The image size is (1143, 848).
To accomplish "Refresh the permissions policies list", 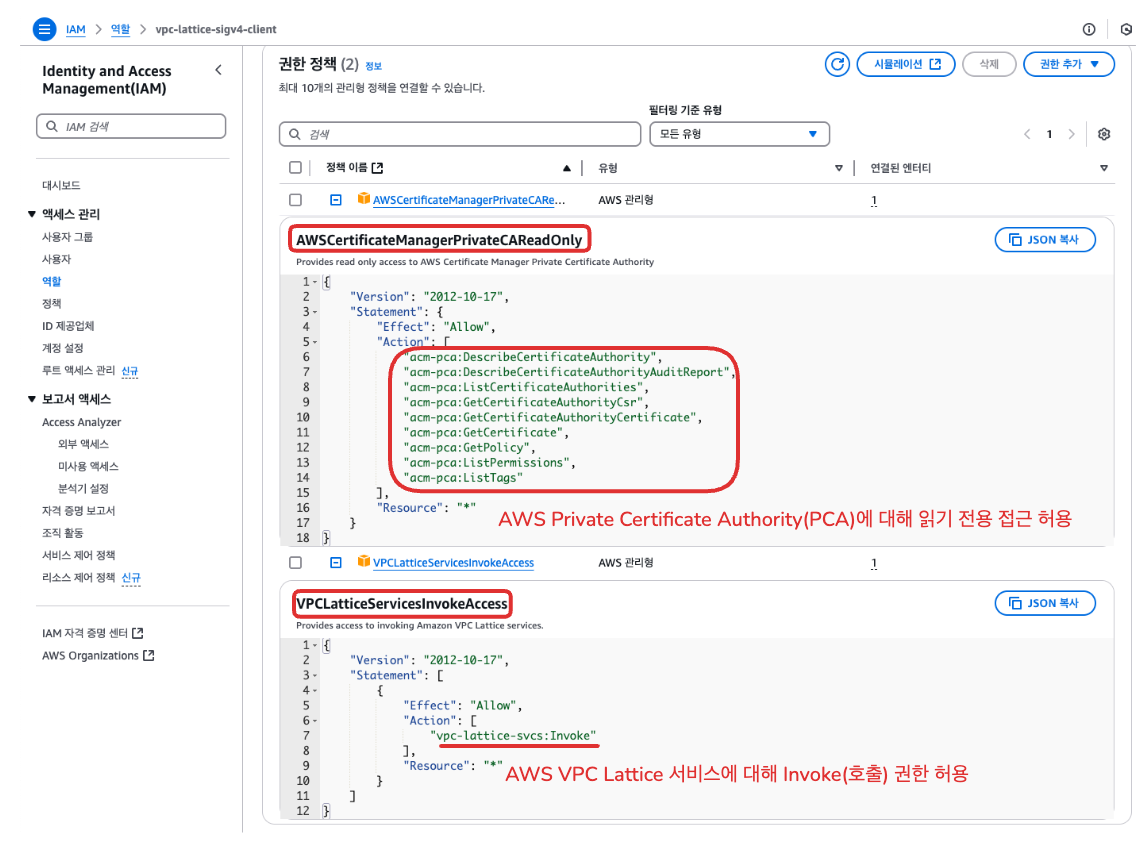I will click(x=837, y=64).
